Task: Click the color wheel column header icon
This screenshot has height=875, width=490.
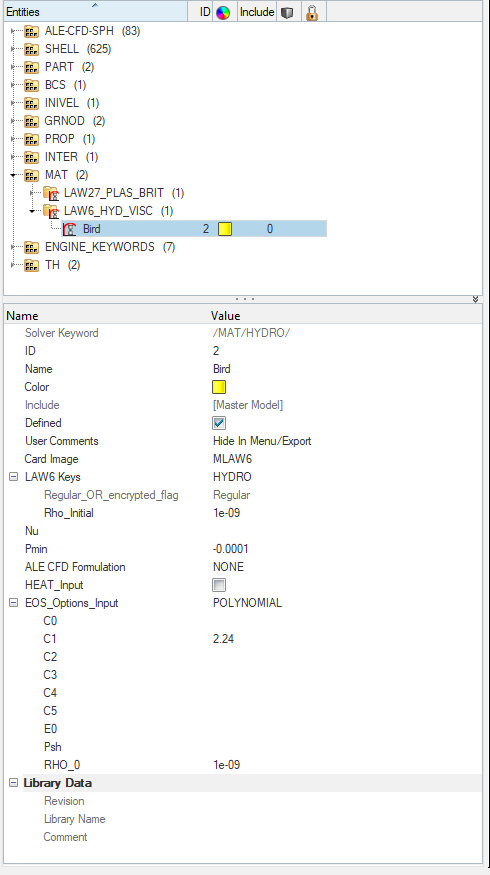Action: click(x=223, y=12)
